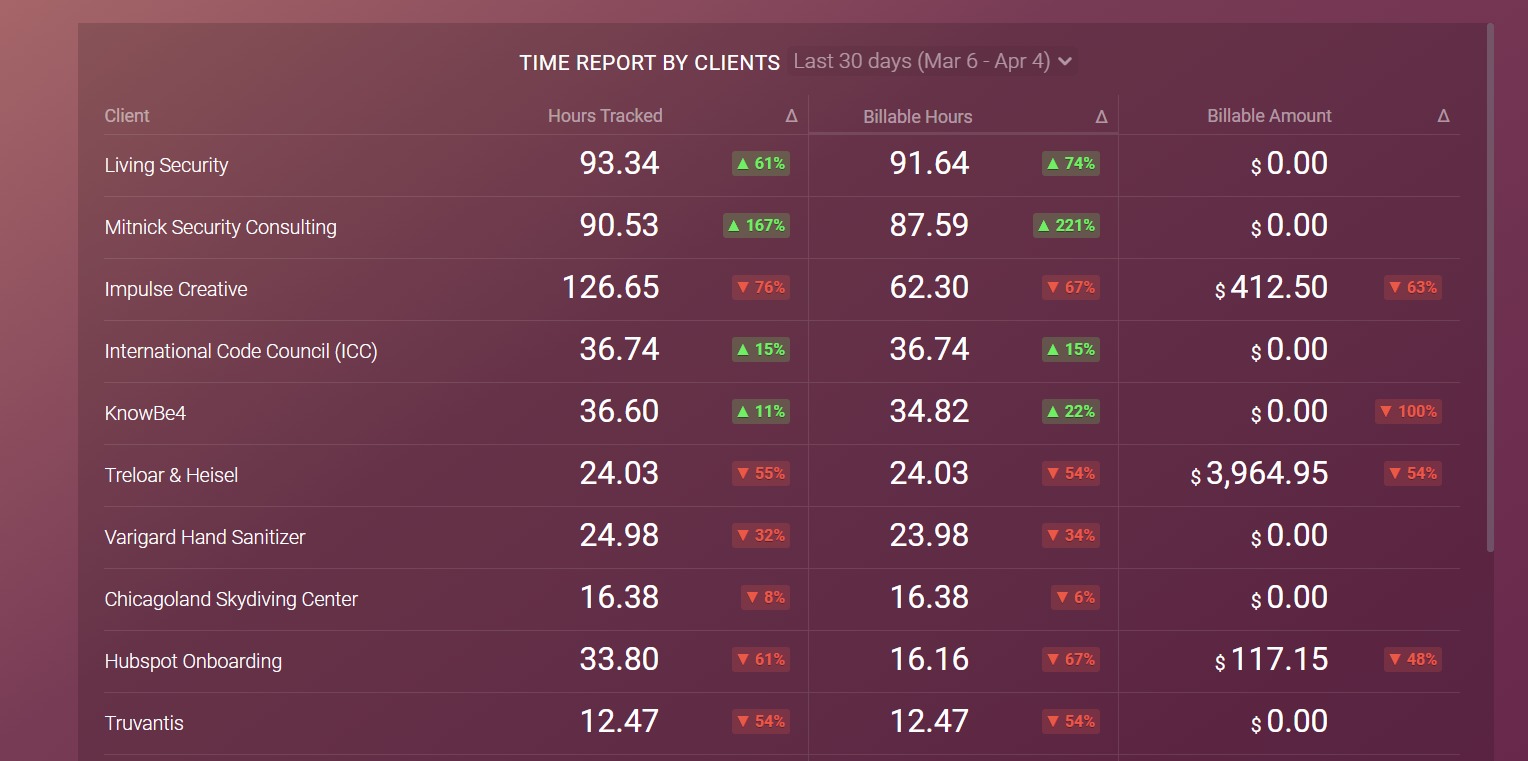
Task: Click red 76% hours badge for Impulse Creative
Action: click(761, 288)
